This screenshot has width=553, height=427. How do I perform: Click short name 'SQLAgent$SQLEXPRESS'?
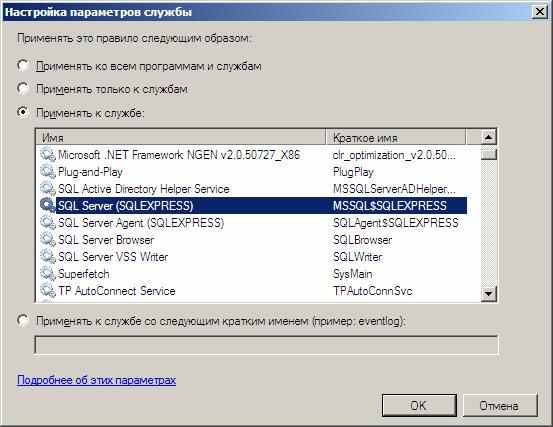pos(396,222)
